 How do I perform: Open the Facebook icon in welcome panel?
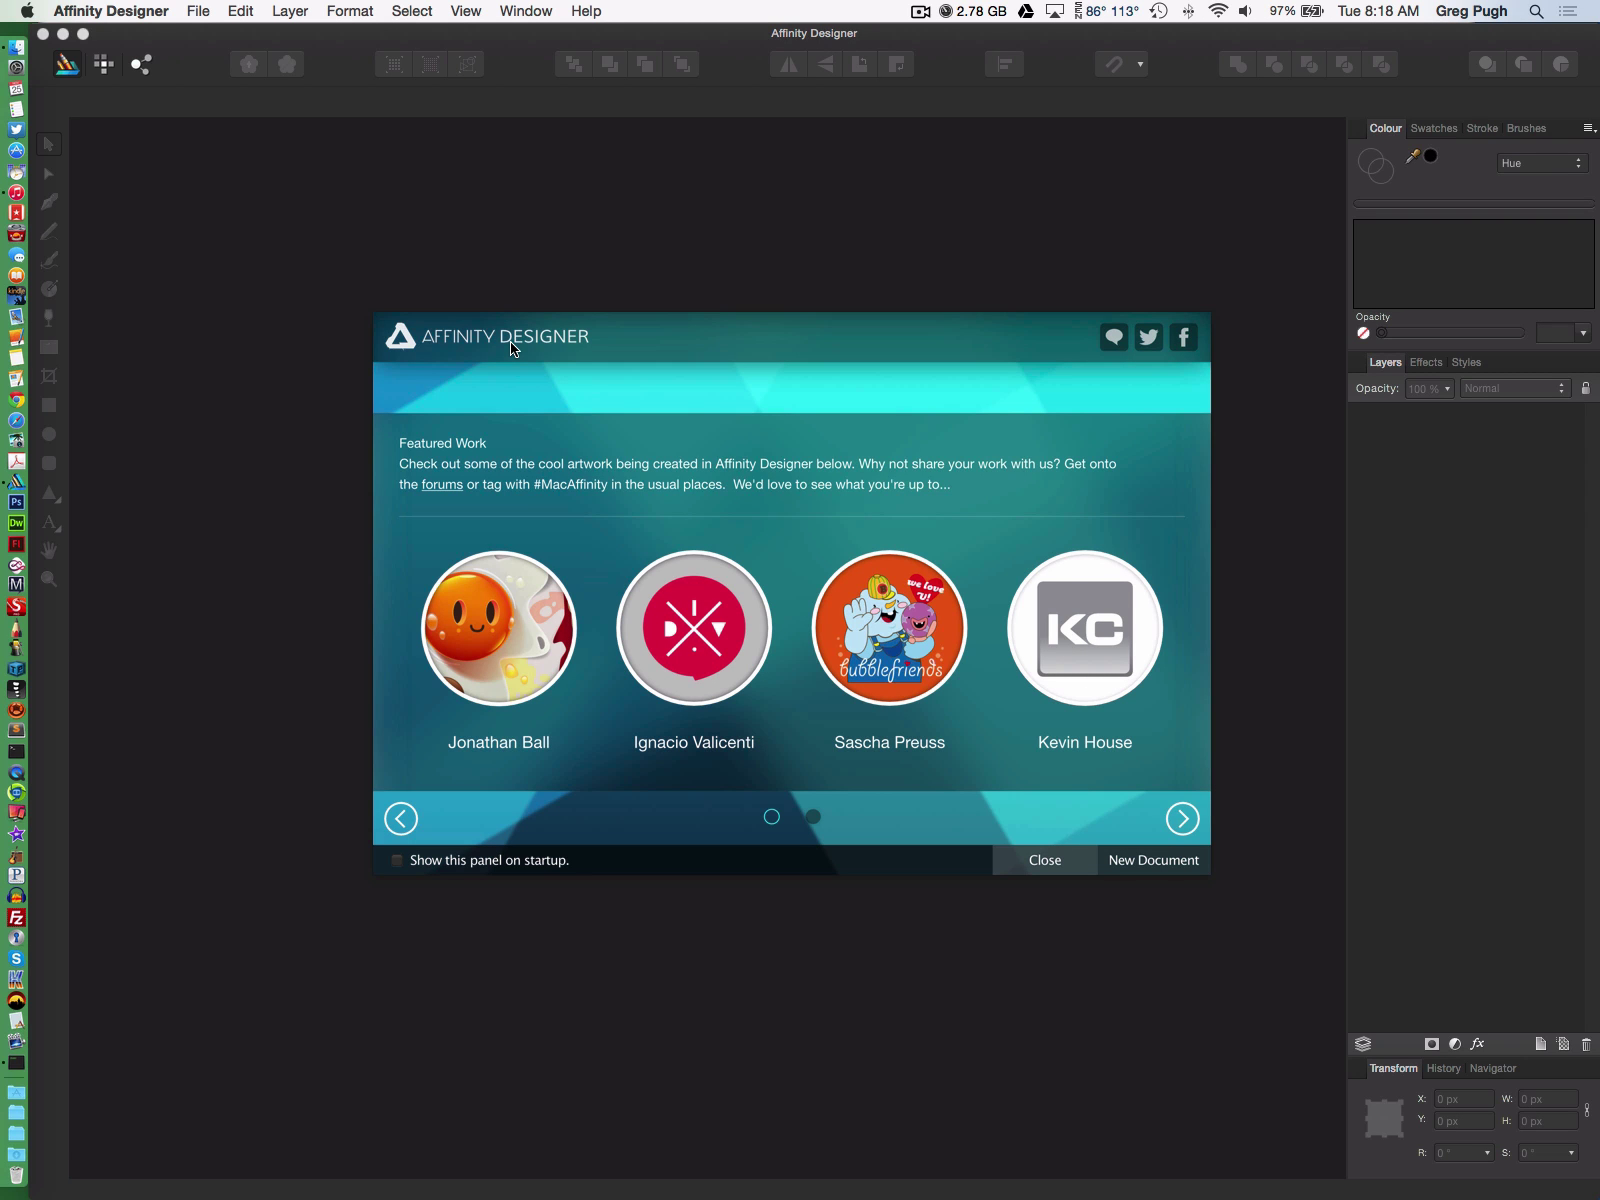coord(1184,337)
